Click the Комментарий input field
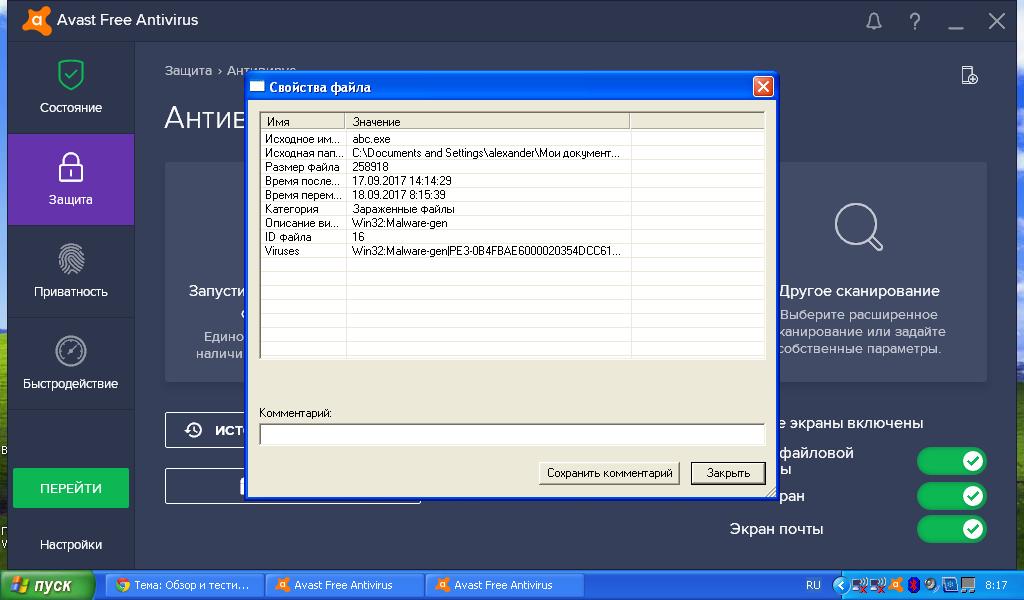The width and height of the screenshot is (1024, 600). pos(512,434)
